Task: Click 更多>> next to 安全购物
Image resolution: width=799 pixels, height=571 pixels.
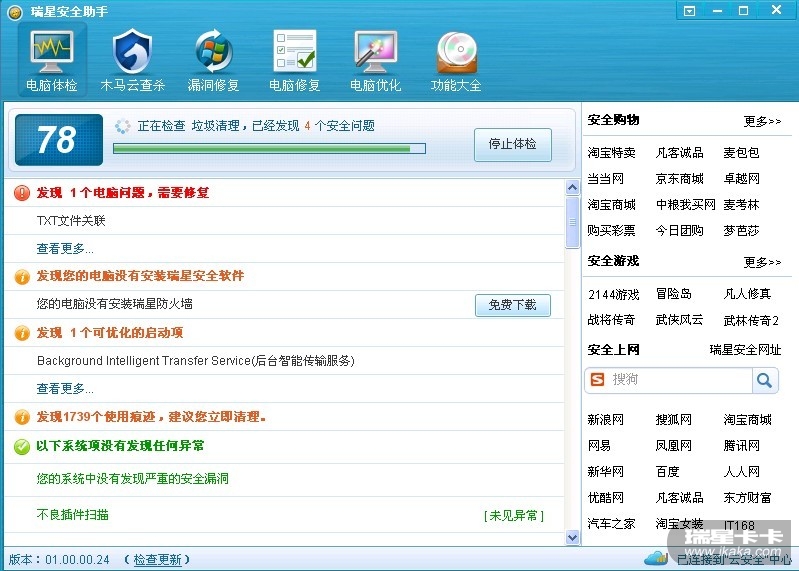Action: coord(762,121)
